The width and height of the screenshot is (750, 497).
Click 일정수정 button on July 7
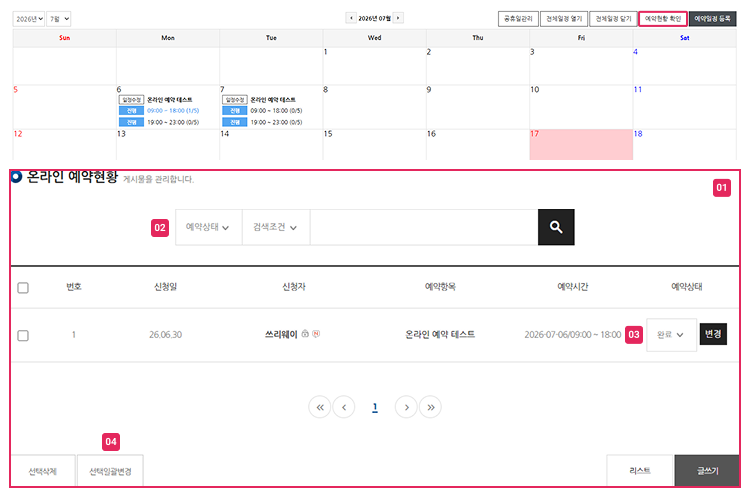235,99
